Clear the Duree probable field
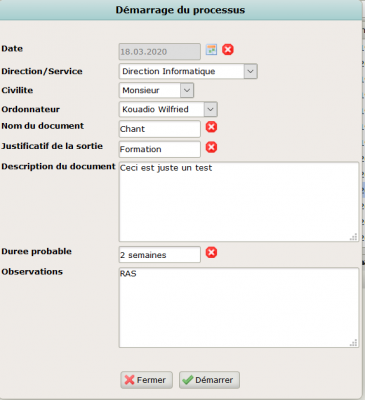This screenshot has width=365, height=400. coord(211,253)
